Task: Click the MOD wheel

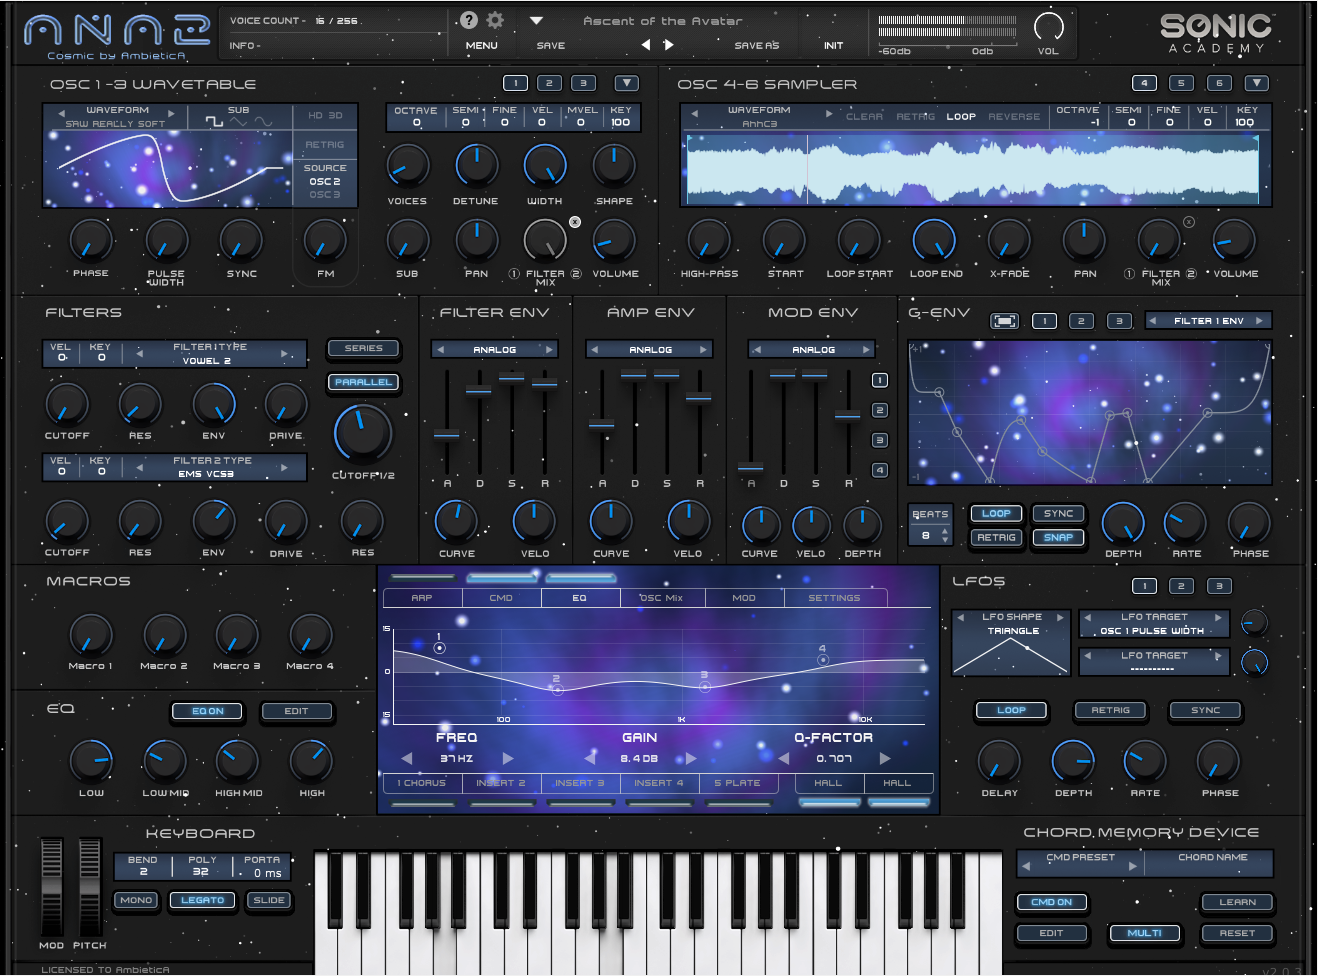Action: pos(51,887)
